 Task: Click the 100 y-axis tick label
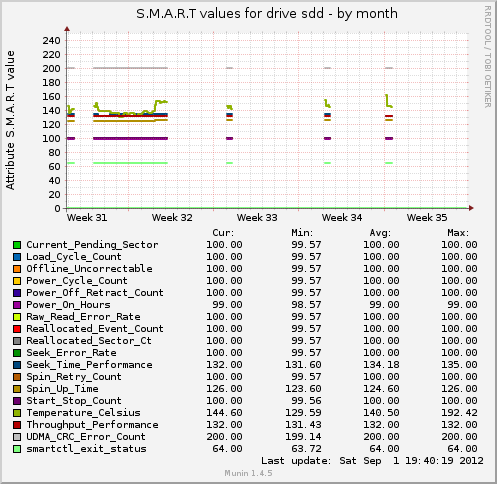(x=51, y=139)
